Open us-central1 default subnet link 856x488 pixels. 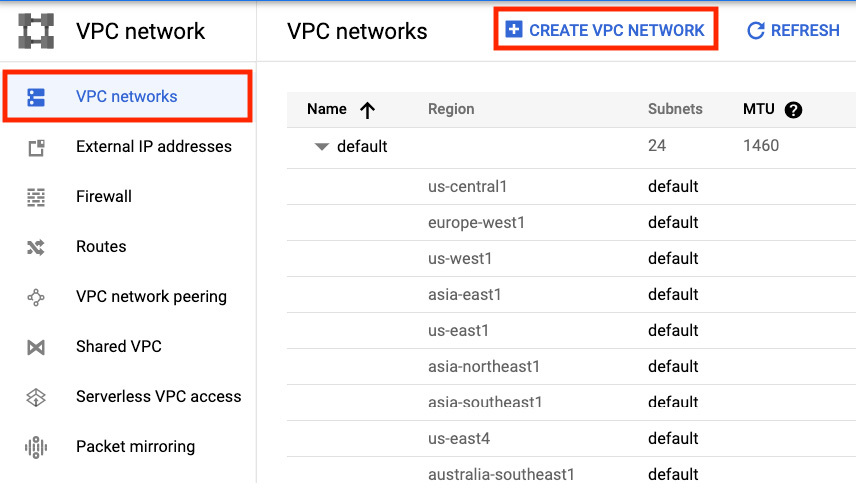(673, 186)
